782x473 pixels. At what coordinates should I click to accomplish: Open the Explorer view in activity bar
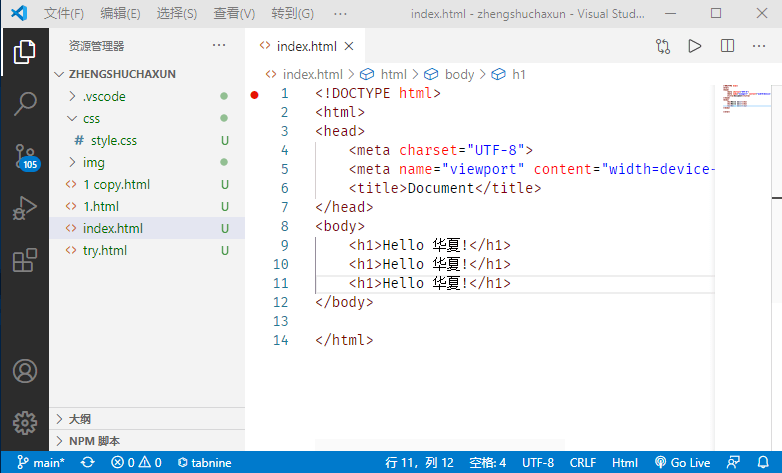(24, 51)
